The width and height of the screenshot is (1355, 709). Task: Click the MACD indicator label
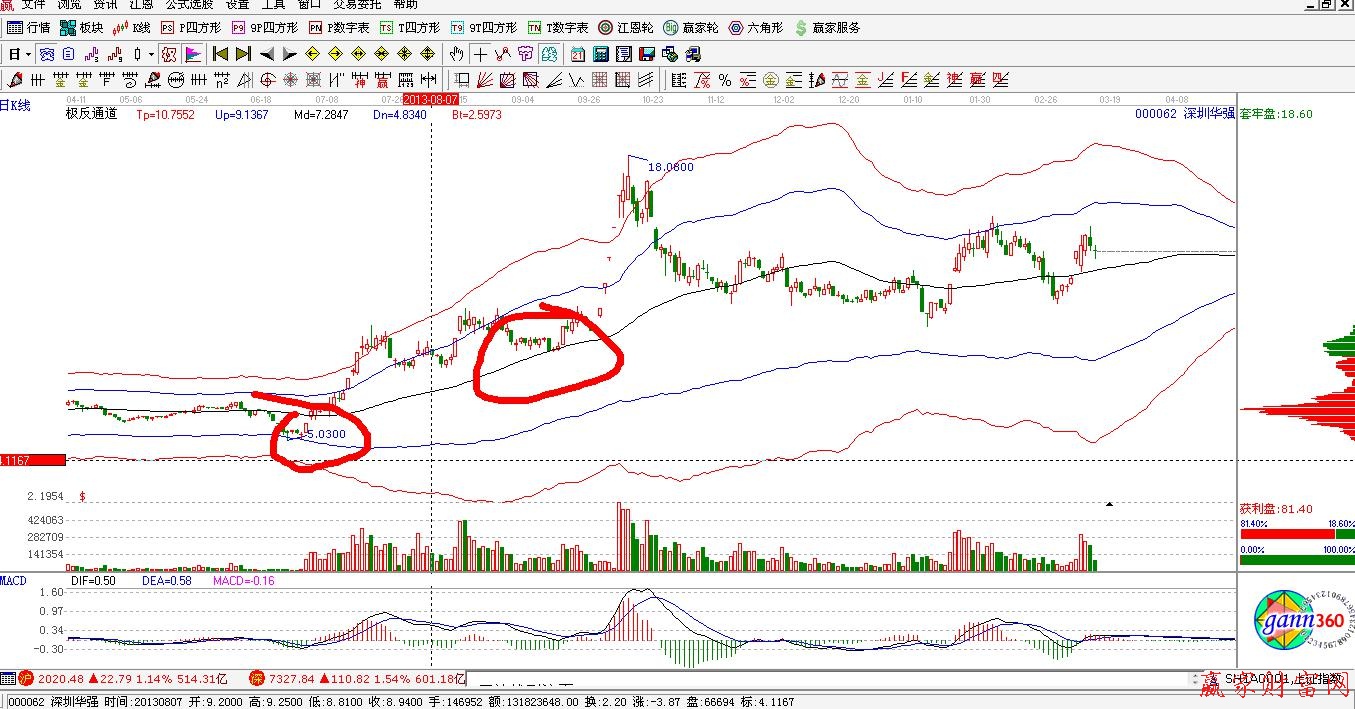(x=14, y=581)
